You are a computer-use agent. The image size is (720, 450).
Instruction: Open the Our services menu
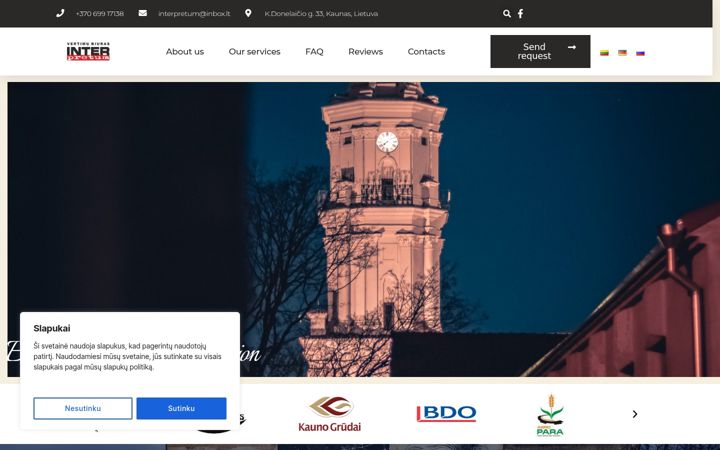254,52
